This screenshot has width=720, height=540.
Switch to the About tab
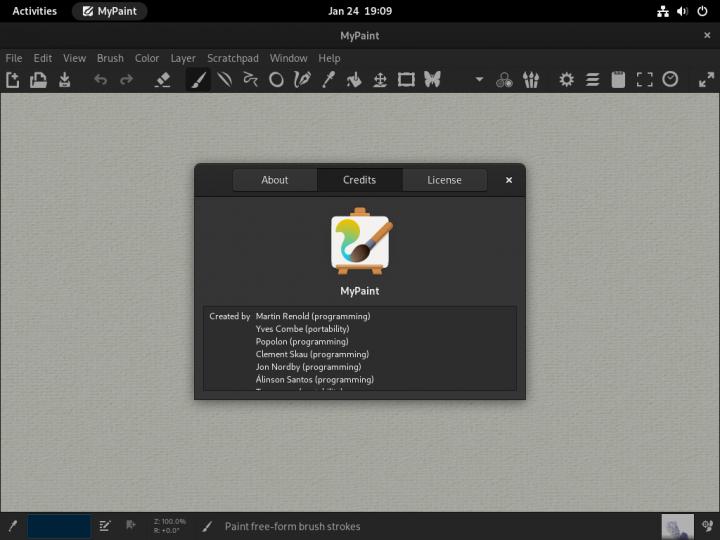(275, 180)
